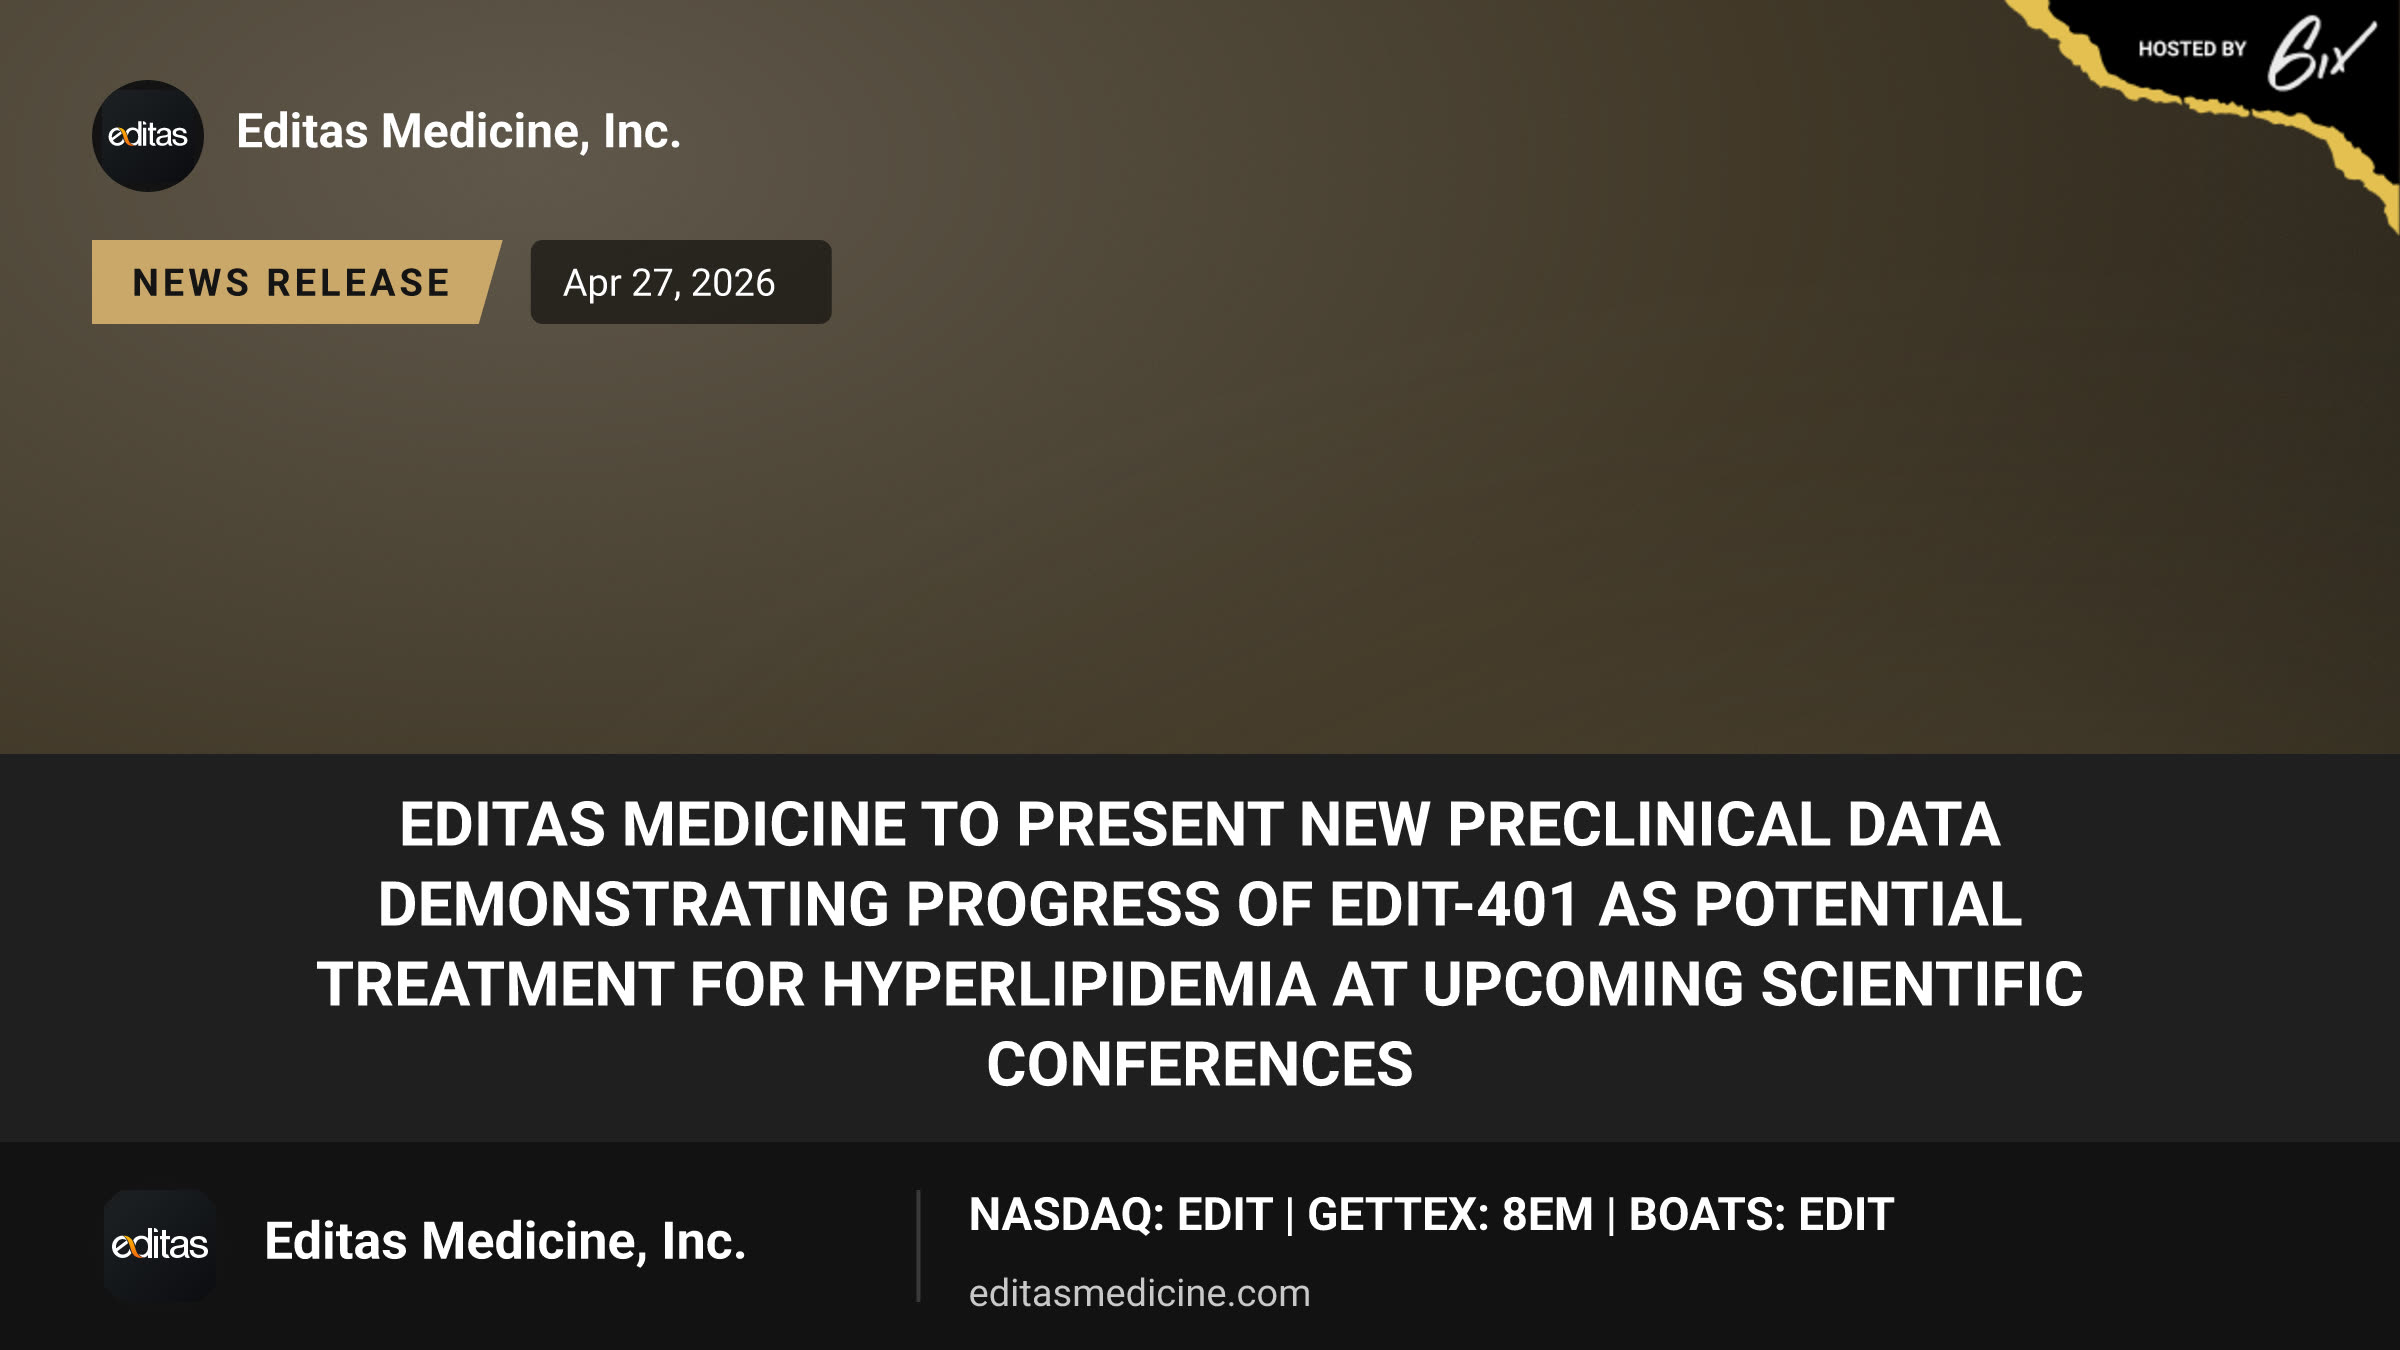This screenshot has width=2400, height=1350.
Task: Click the Apr 27, 2026 date badge
Action: tap(681, 282)
